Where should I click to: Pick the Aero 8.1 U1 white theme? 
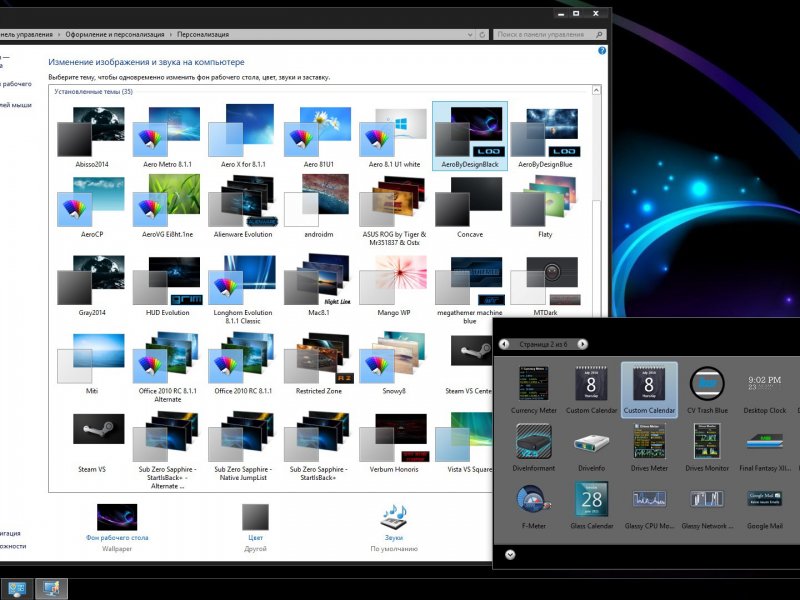point(394,136)
